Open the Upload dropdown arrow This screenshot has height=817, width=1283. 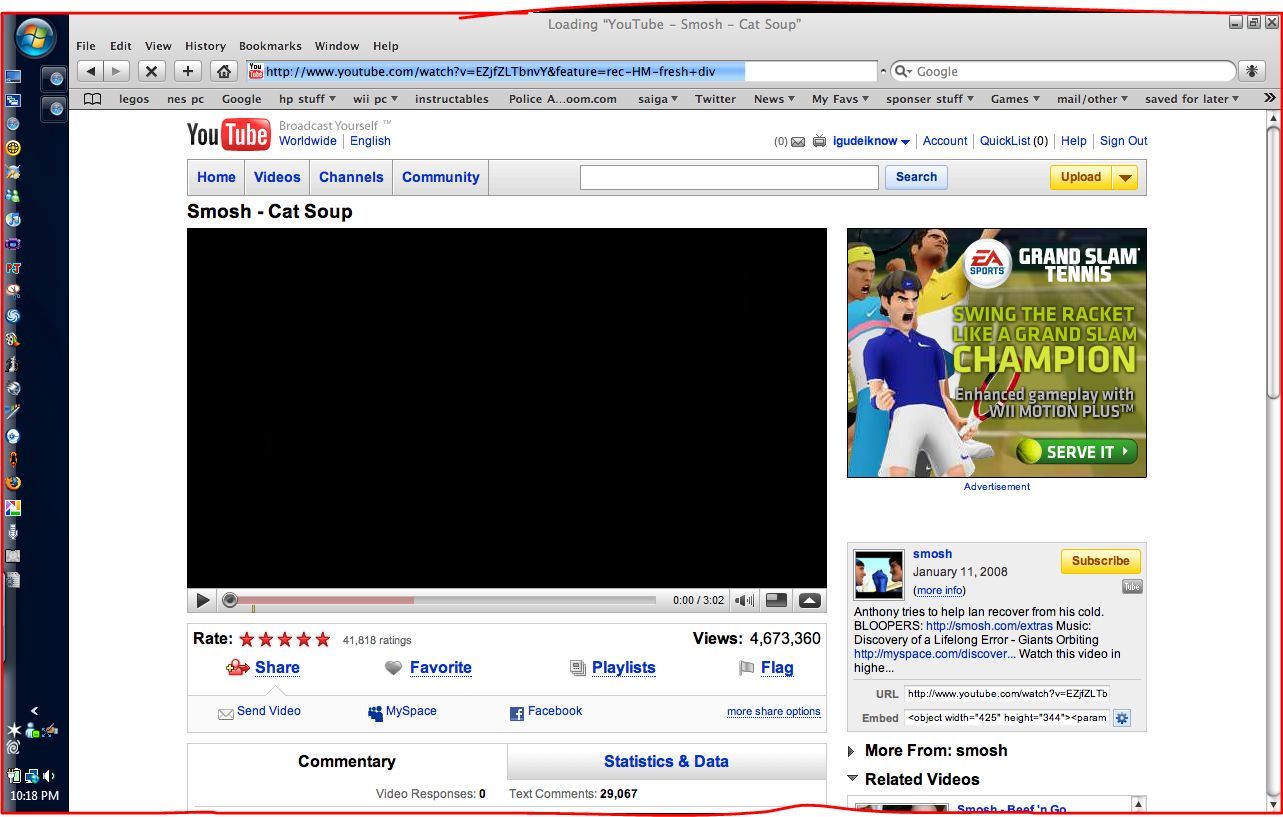(1126, 177)
